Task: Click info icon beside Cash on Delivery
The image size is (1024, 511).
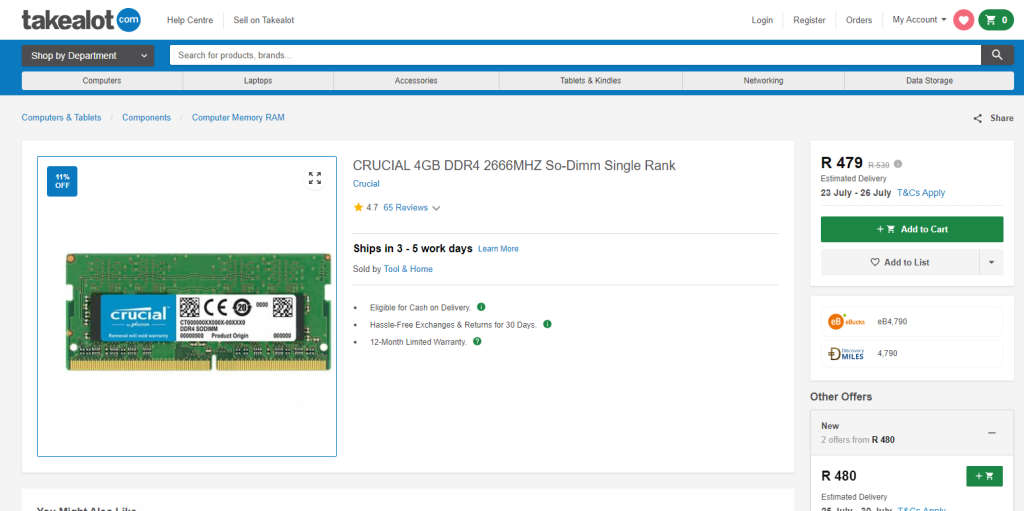Action: (481, 306)
